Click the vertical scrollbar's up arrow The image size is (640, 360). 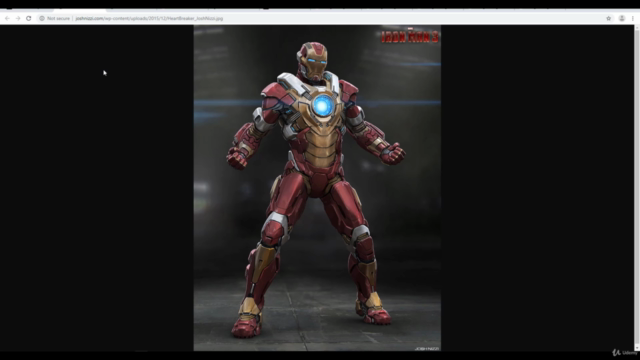[637, 28]
